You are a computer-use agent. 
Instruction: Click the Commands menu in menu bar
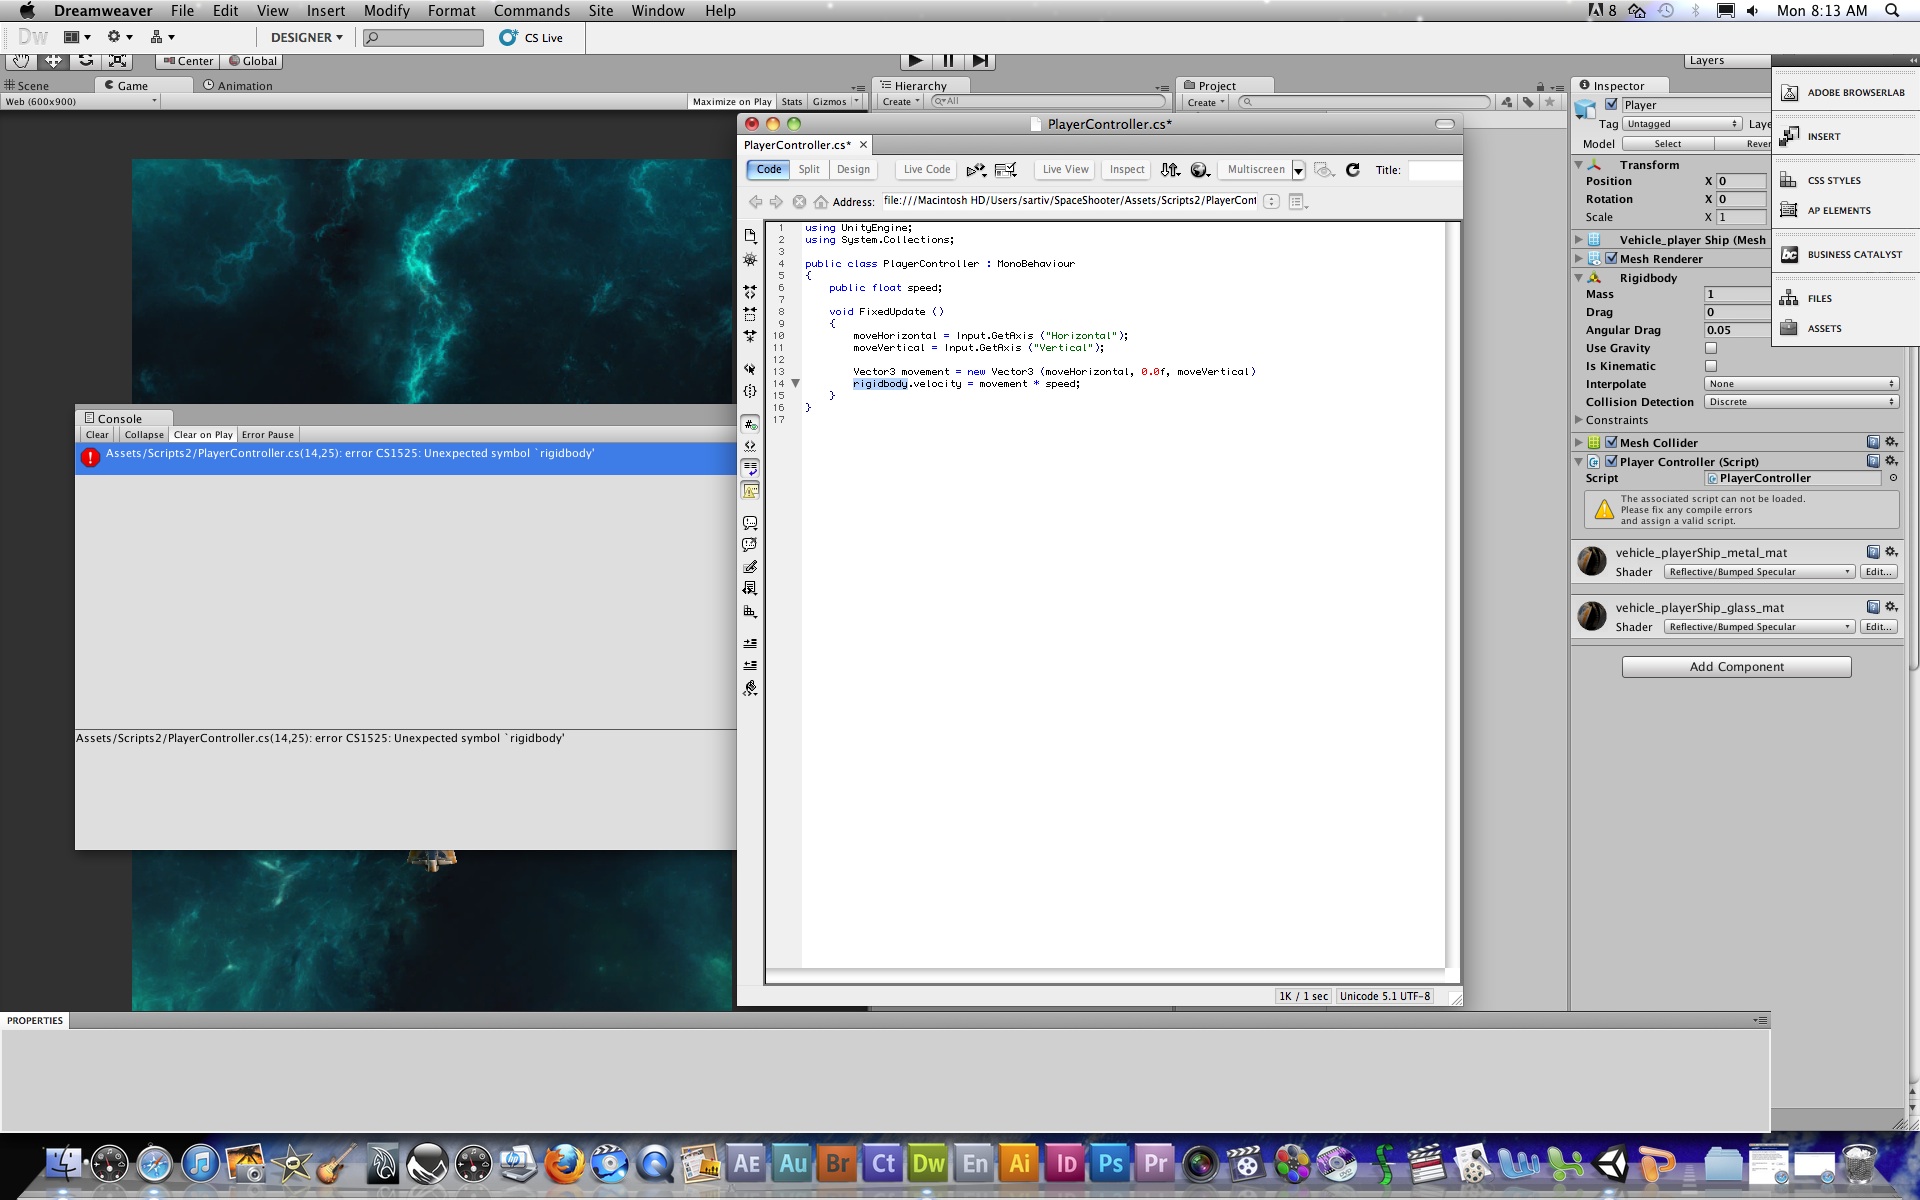(531, 12)
